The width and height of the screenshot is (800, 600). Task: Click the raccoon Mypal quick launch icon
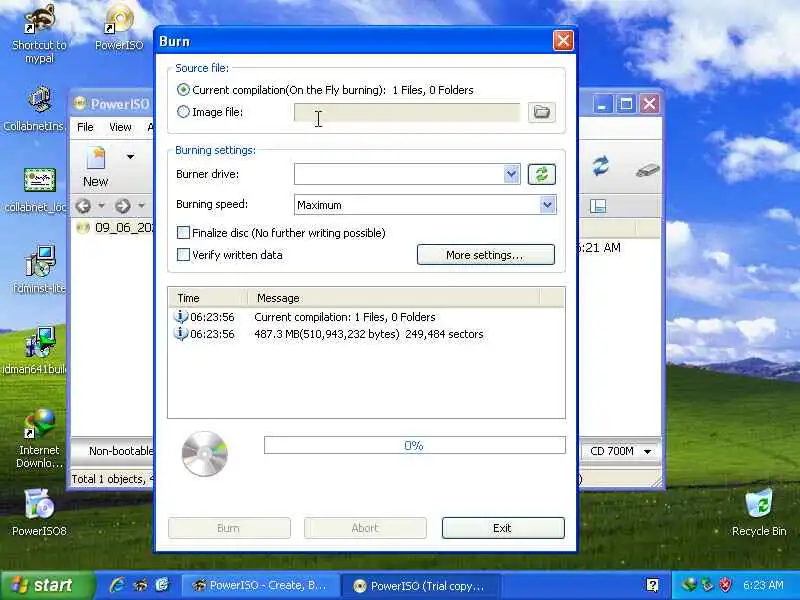(140, 585)
